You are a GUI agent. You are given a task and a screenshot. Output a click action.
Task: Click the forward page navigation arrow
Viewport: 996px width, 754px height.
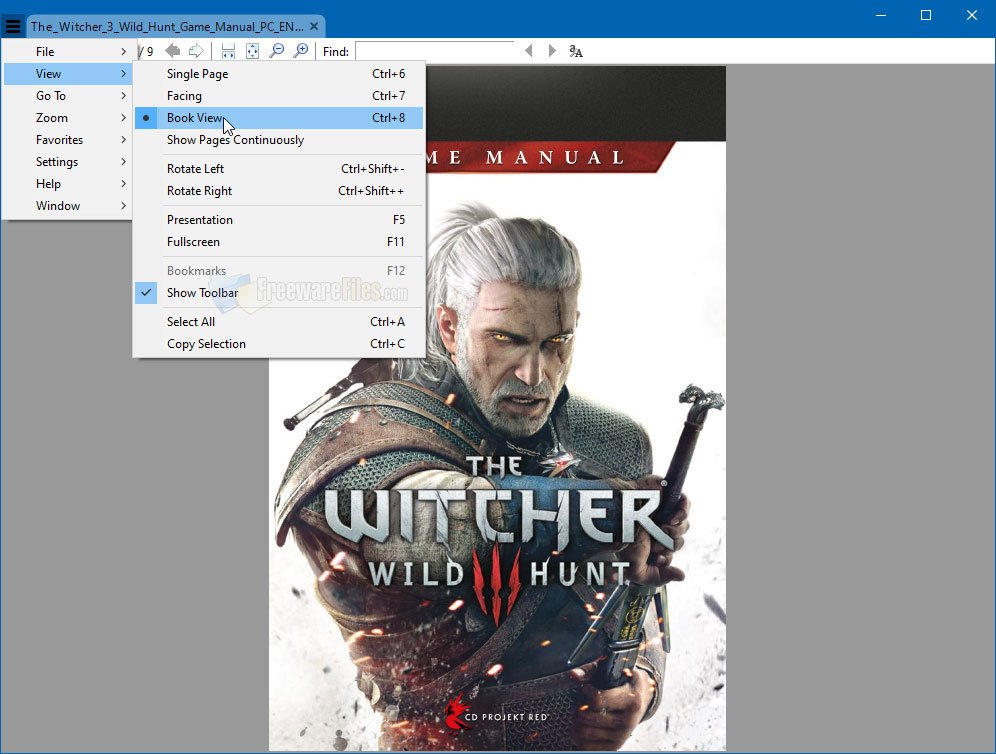click(195, 50)
